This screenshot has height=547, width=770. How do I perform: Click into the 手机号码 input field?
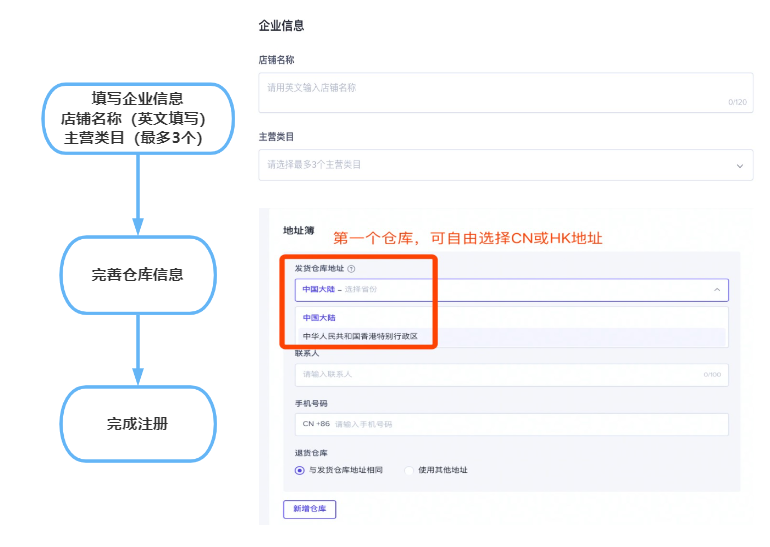click(x=530, y=424)
